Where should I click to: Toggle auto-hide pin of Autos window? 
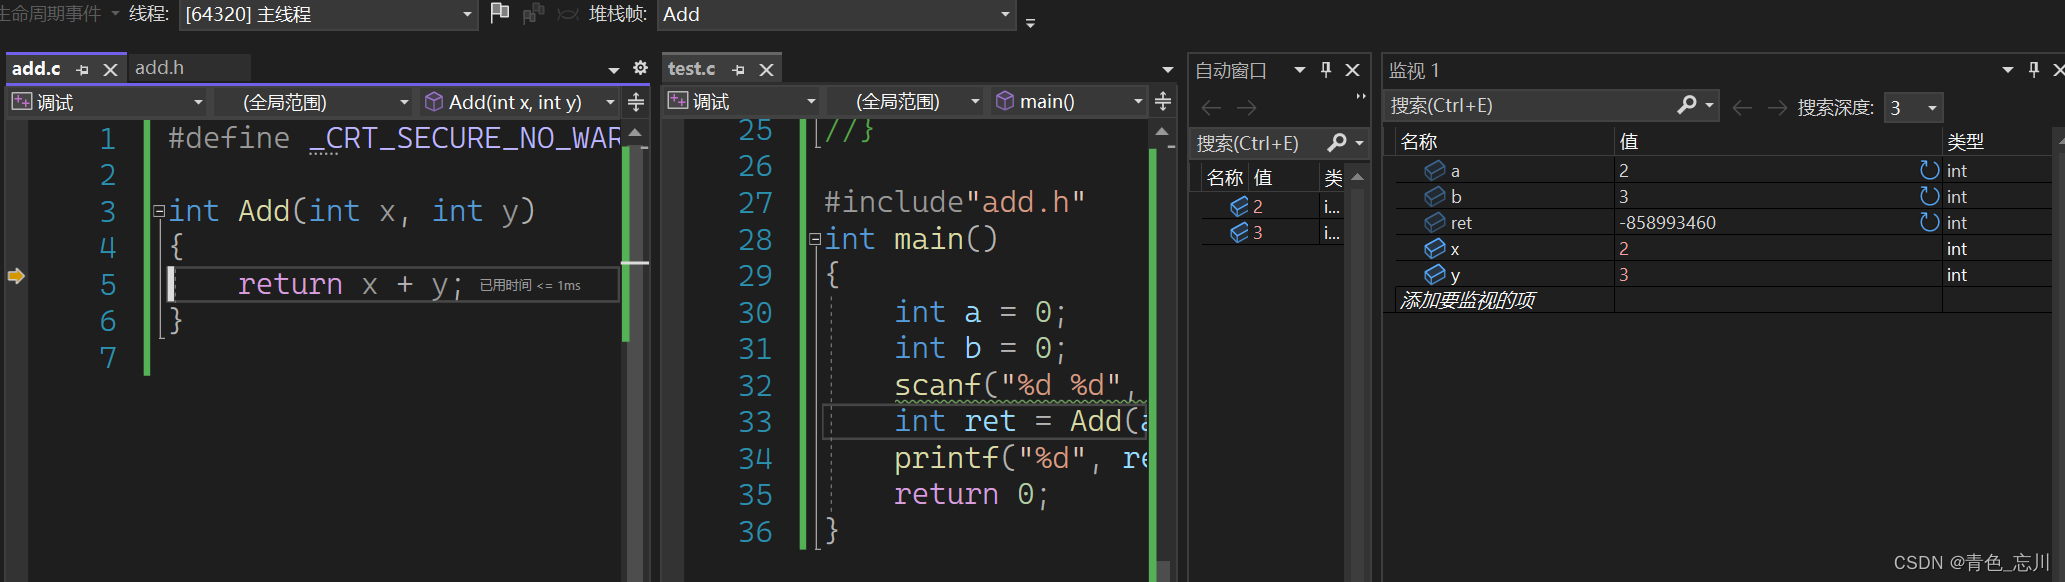(1326, 69)
